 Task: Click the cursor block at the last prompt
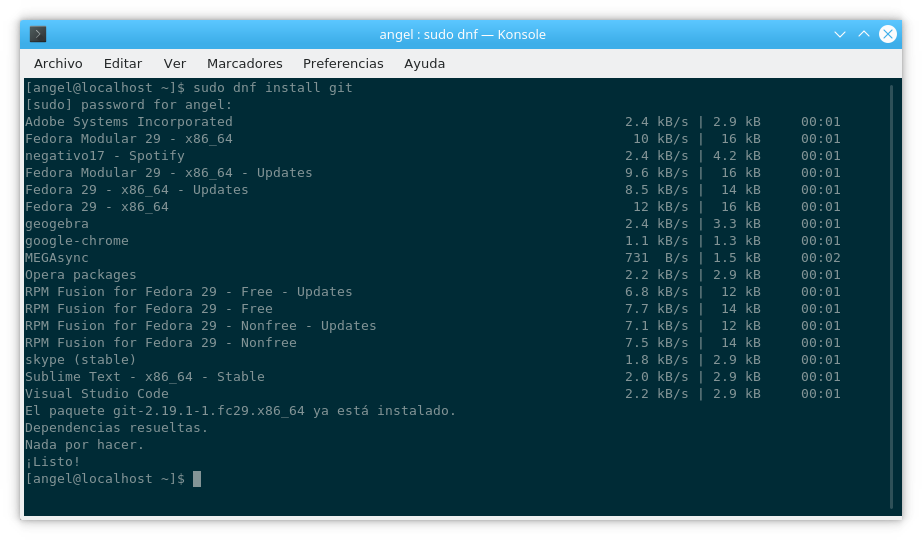tap(197, 479)
